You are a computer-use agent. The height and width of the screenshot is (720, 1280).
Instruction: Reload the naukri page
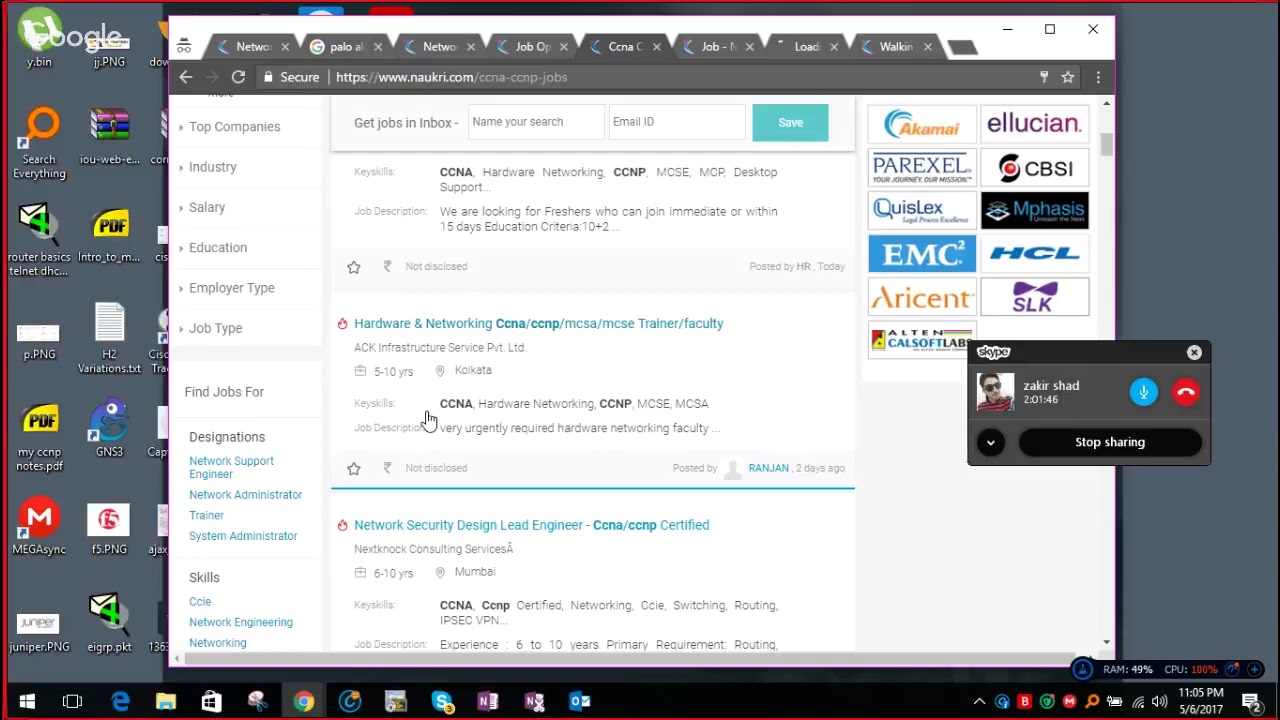click(x=238, y=77)
